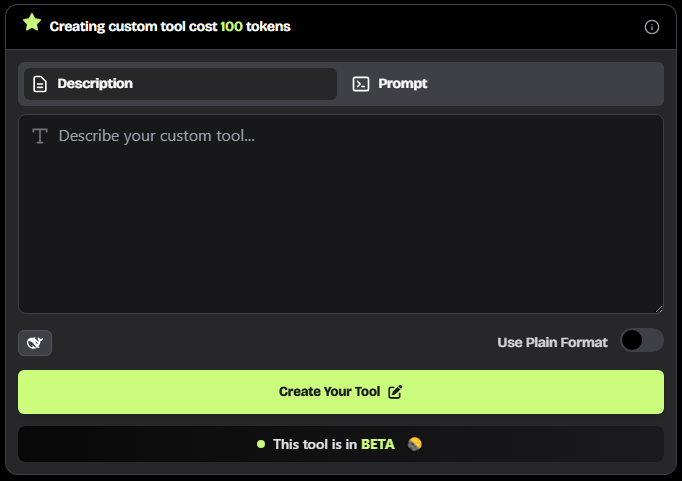Click the green status dot in beta banner
682x481 pixels.
point(261,444)
